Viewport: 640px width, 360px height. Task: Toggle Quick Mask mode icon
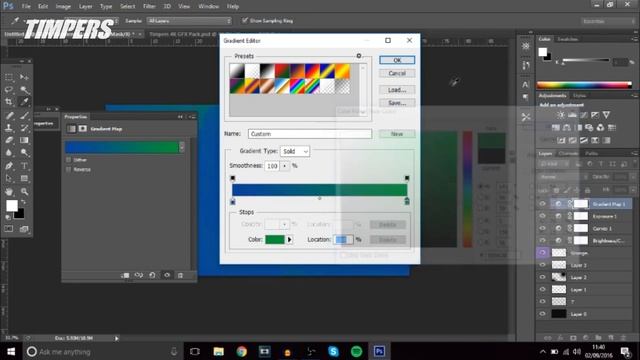click(9, 229)
